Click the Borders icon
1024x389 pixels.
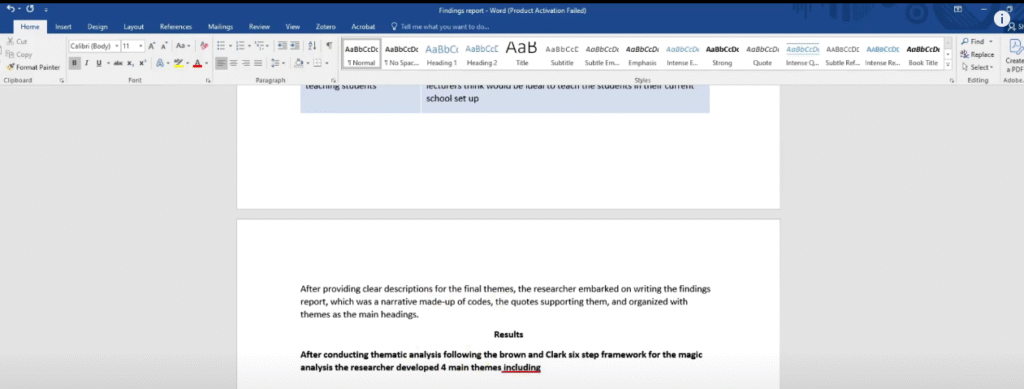(317, 63)
